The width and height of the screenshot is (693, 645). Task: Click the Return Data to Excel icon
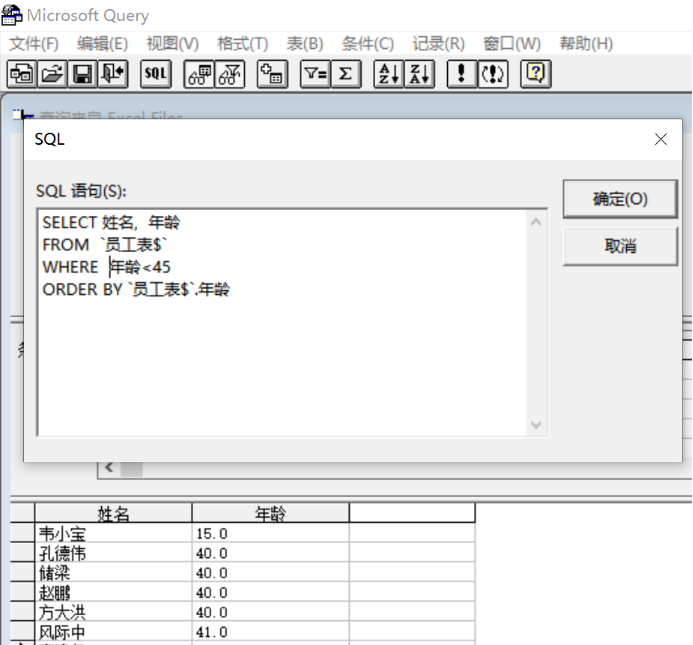(113, 74)
